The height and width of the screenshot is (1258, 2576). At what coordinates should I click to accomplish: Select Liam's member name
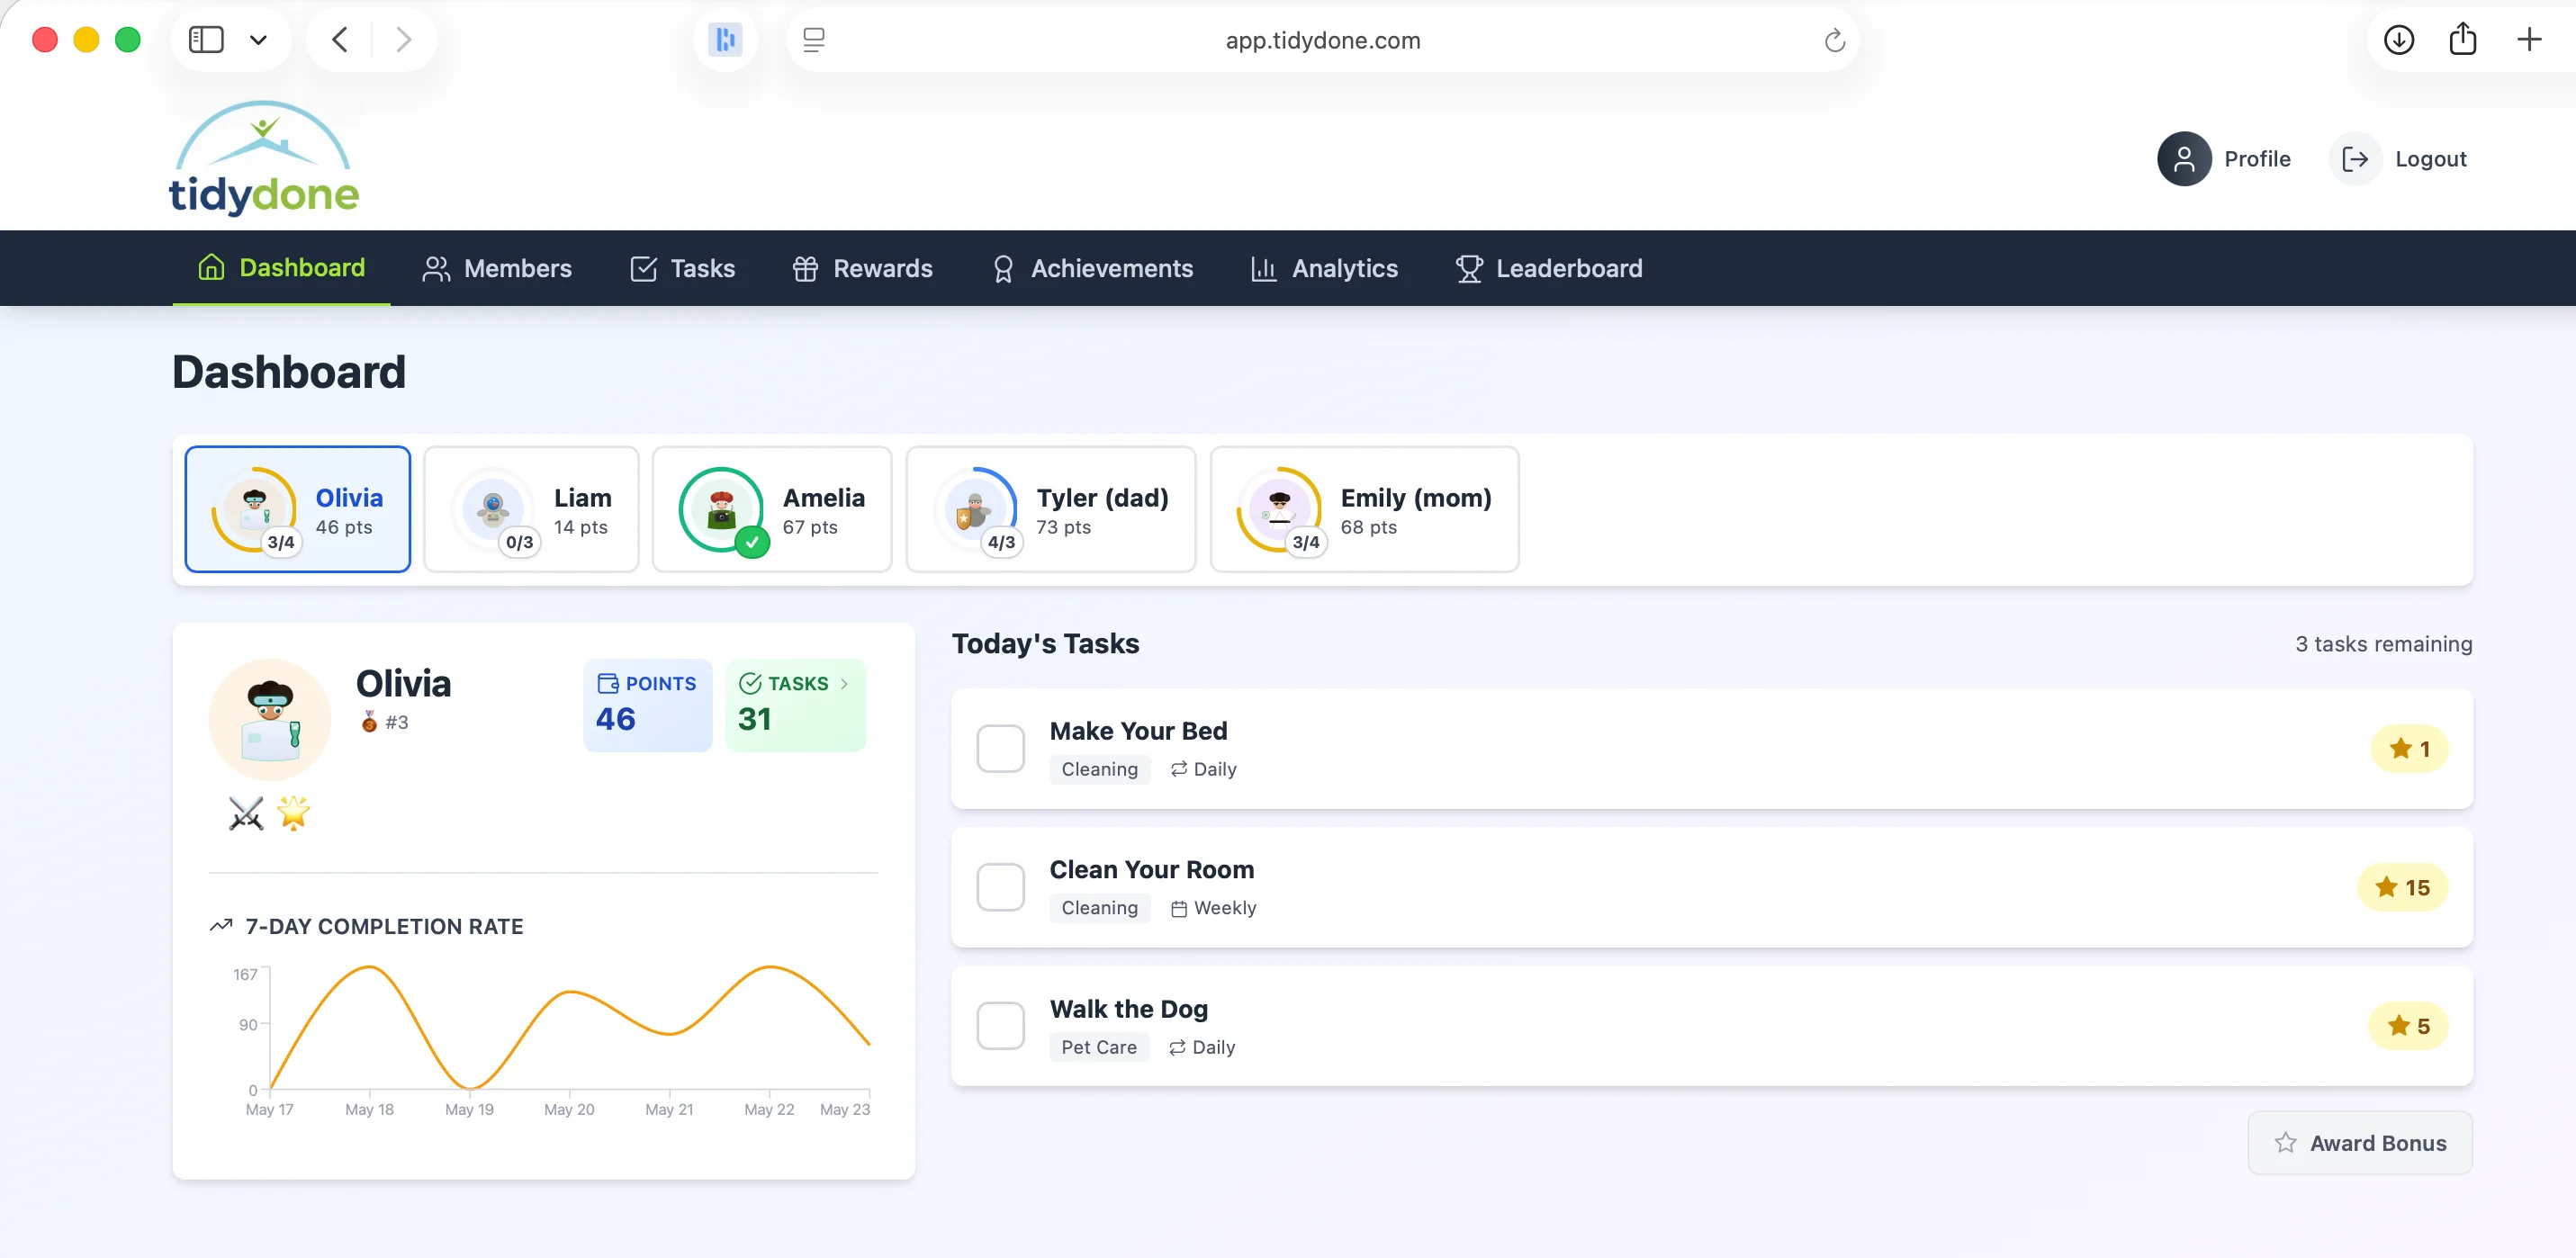(582, 498)
